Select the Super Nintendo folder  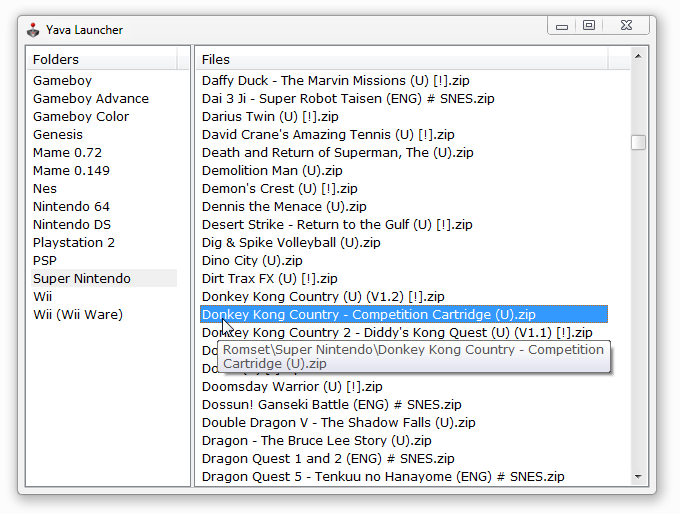[x=104, y=278]
